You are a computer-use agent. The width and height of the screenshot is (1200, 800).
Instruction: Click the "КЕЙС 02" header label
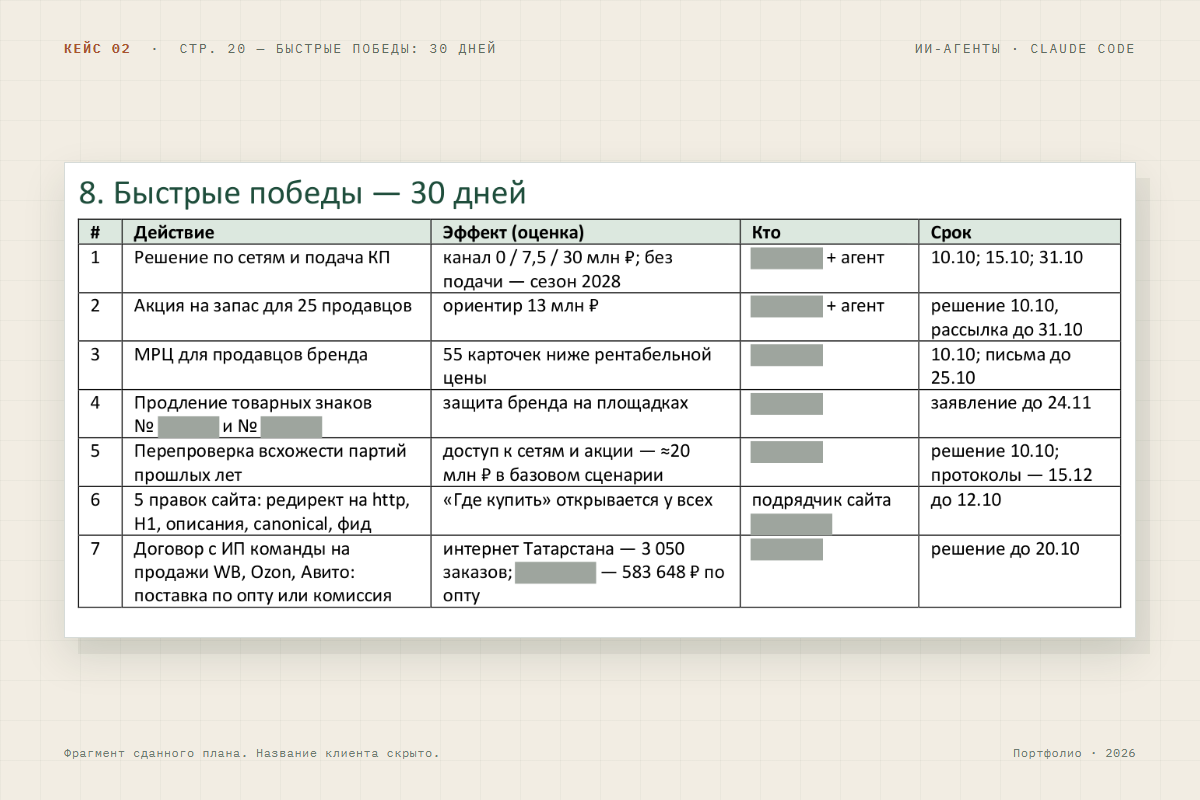(97, 49)
